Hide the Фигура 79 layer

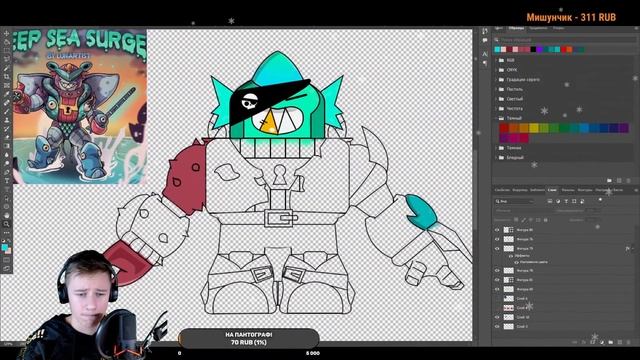coord(497,249)
